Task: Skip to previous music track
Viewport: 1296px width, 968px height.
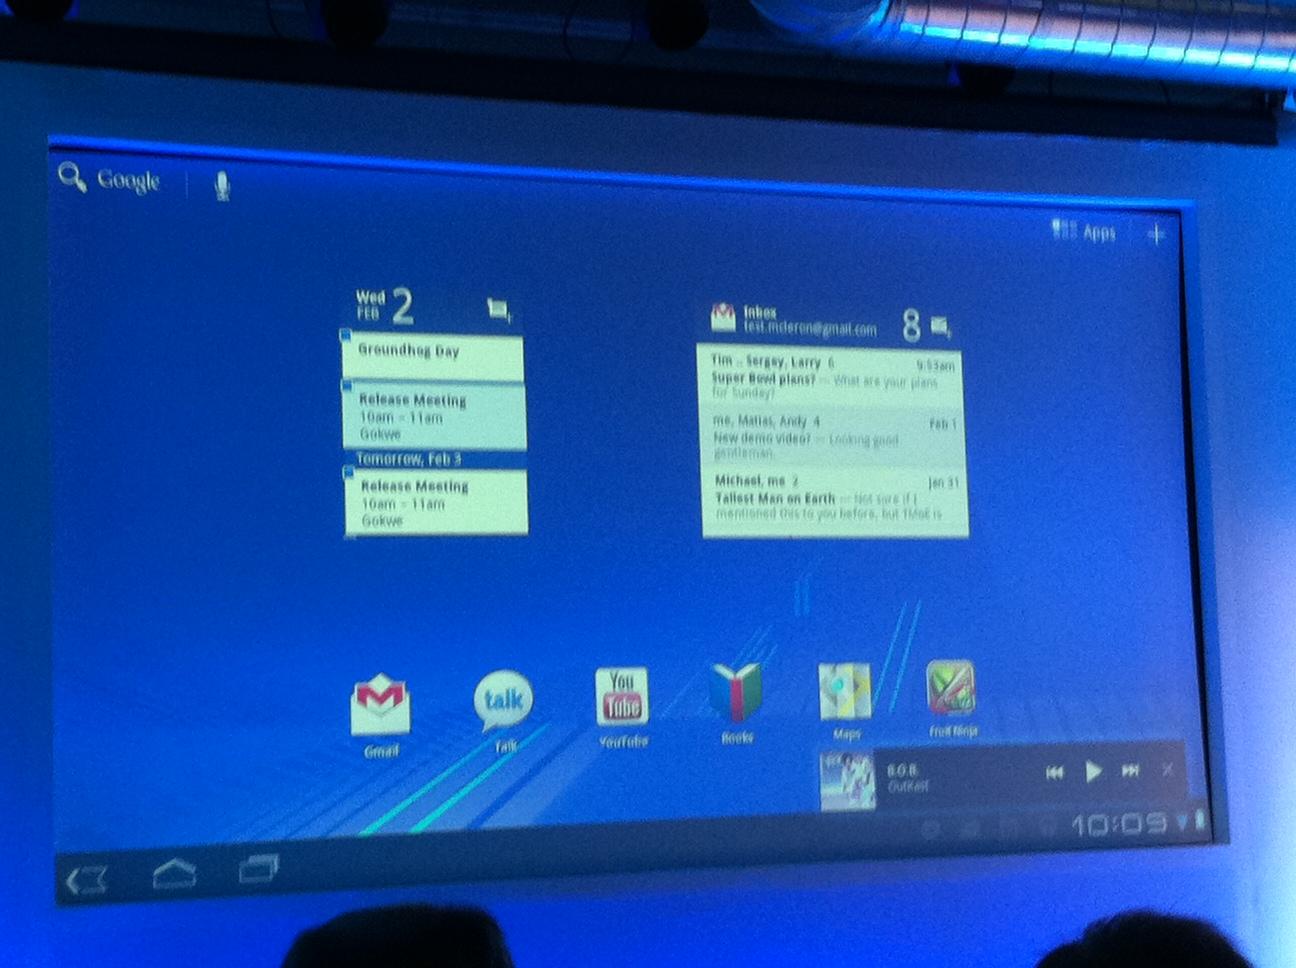Action: [1054, 773]
